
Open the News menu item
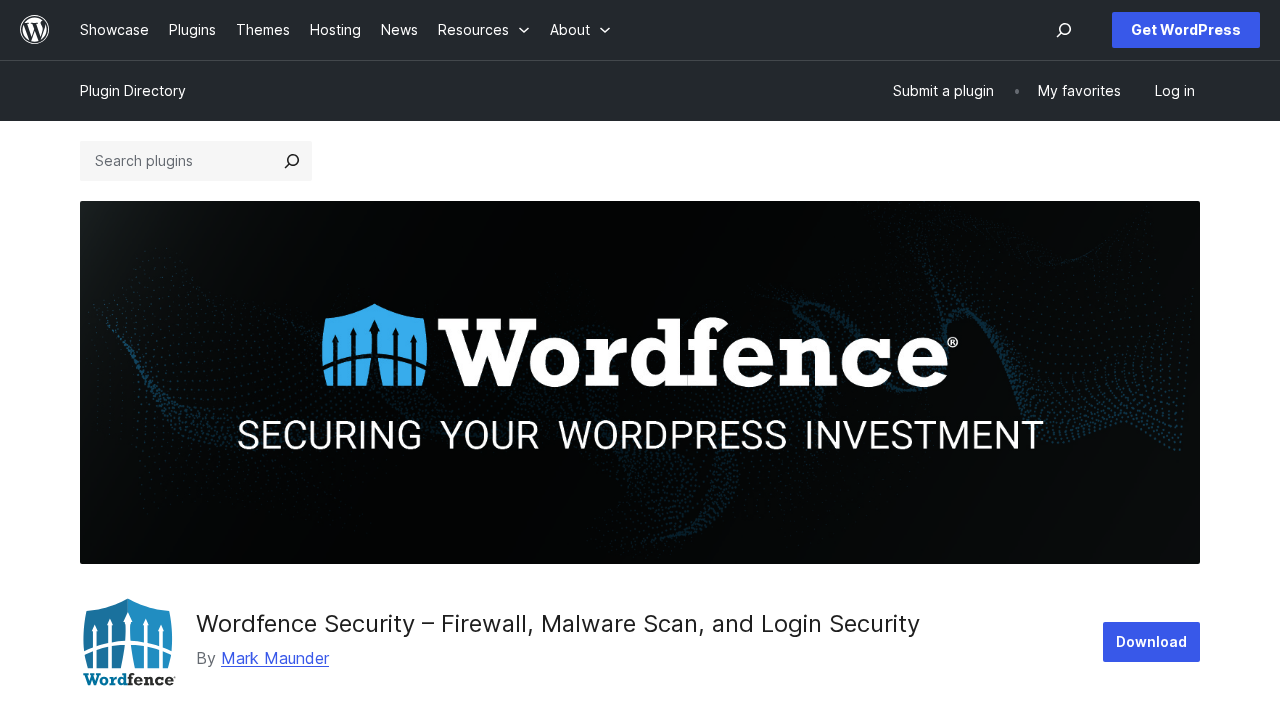click(399, 30)
